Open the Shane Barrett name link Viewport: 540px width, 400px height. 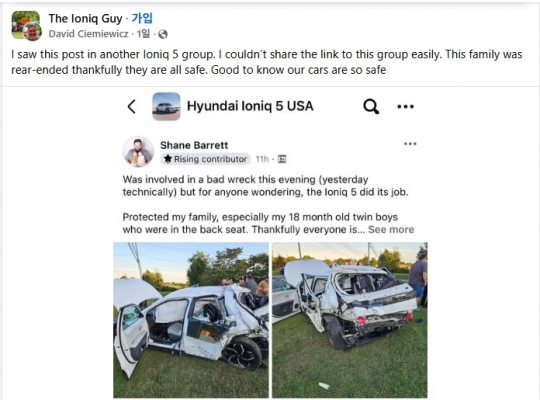coord(194,145)
